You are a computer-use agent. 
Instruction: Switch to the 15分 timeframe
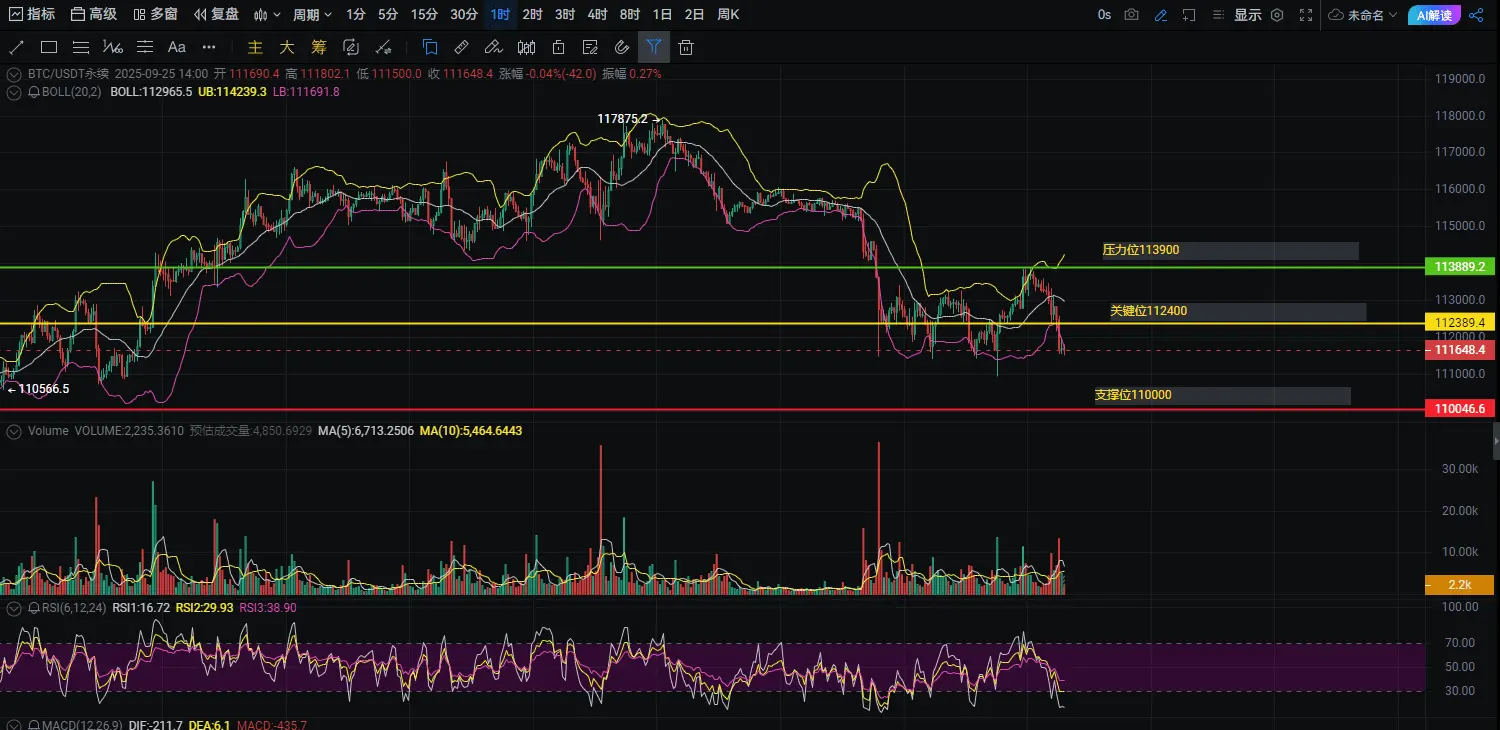point(424,14)
